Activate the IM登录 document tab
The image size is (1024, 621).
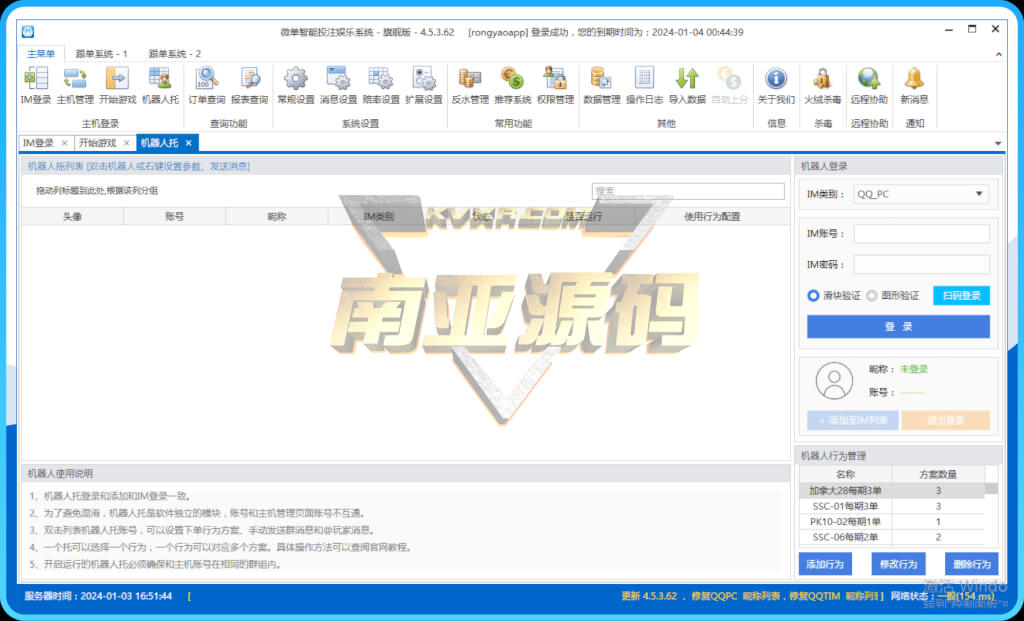point(39,143)
